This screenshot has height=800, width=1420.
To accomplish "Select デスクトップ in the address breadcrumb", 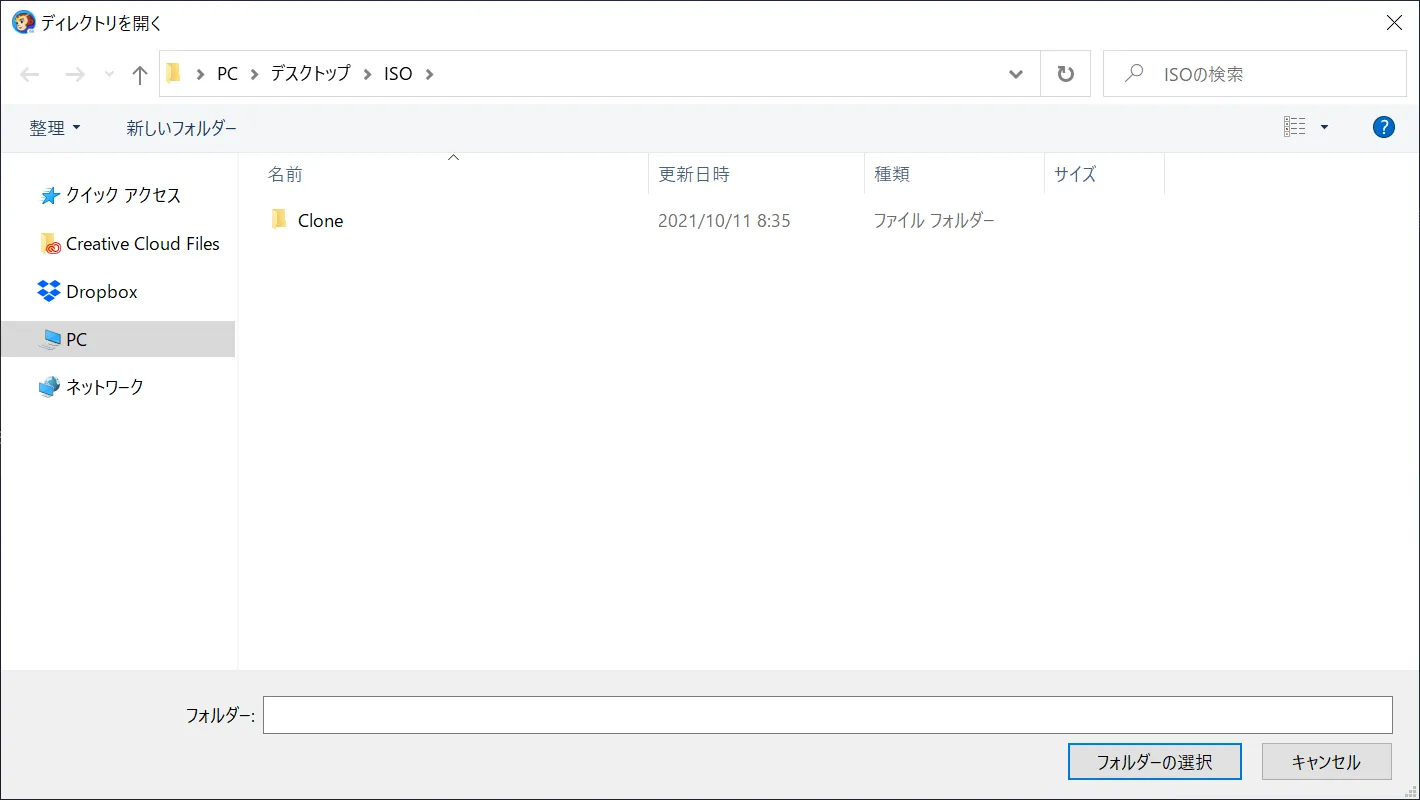I will (311, 74).
